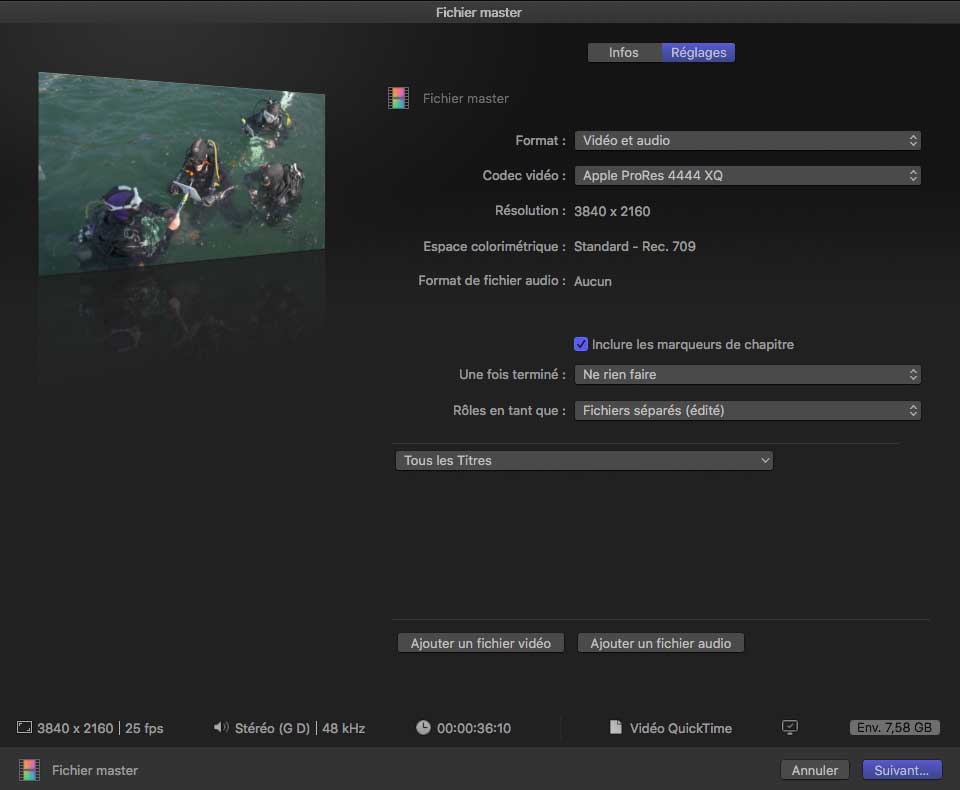
Task: Click the speaker icon next to Stéréo
Action: 221,728
